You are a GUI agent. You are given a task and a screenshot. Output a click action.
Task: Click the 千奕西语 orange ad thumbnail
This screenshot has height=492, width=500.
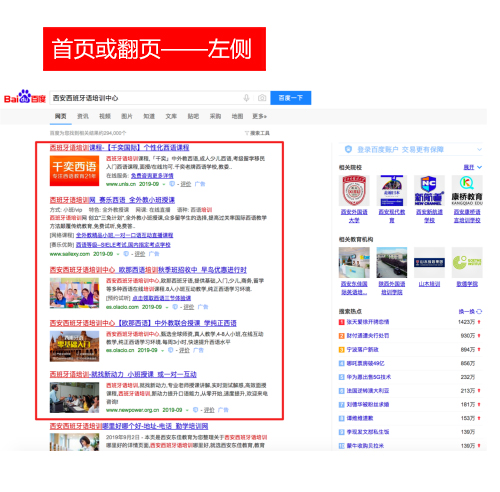click(x=74, y=171)
